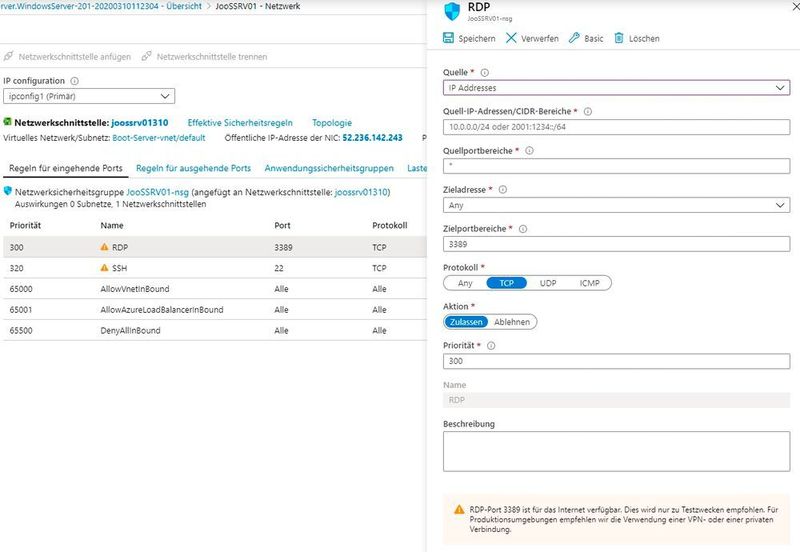Click the Speichern save icon
Viewport: 800px width, 552px height.
click(x=448, y=38)
